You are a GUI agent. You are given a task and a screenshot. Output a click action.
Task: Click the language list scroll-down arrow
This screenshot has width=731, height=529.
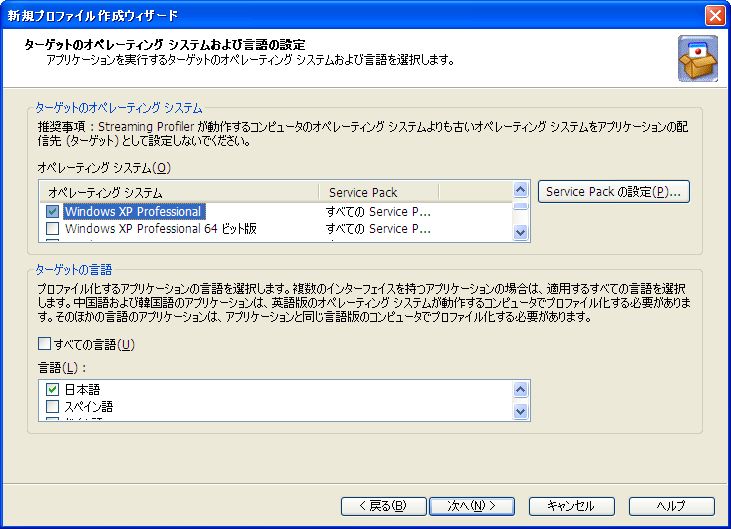tap(520, 412)
